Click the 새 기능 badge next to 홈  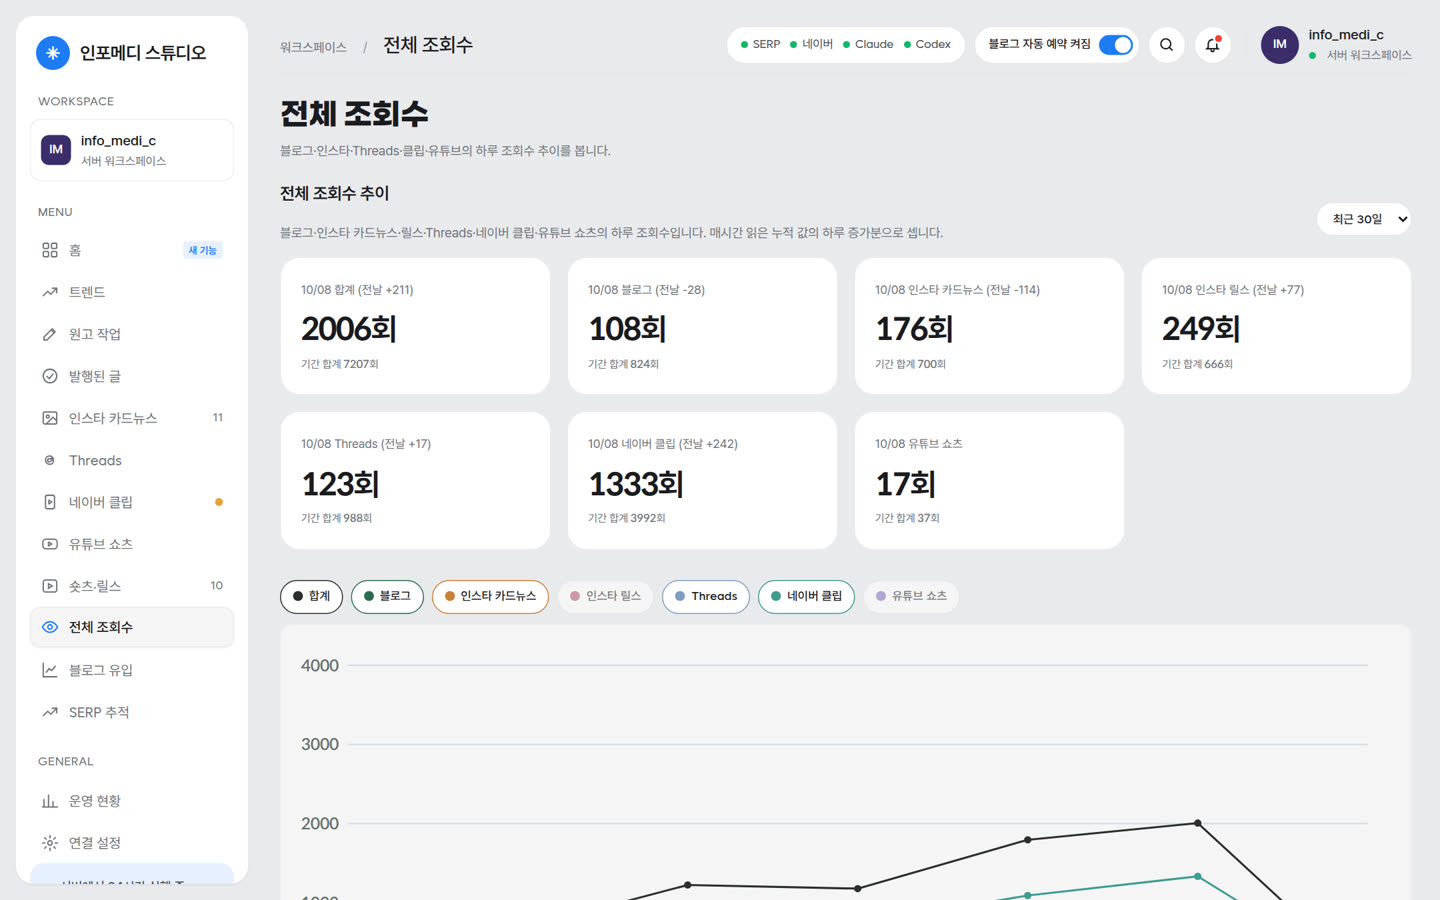(203, 250)
